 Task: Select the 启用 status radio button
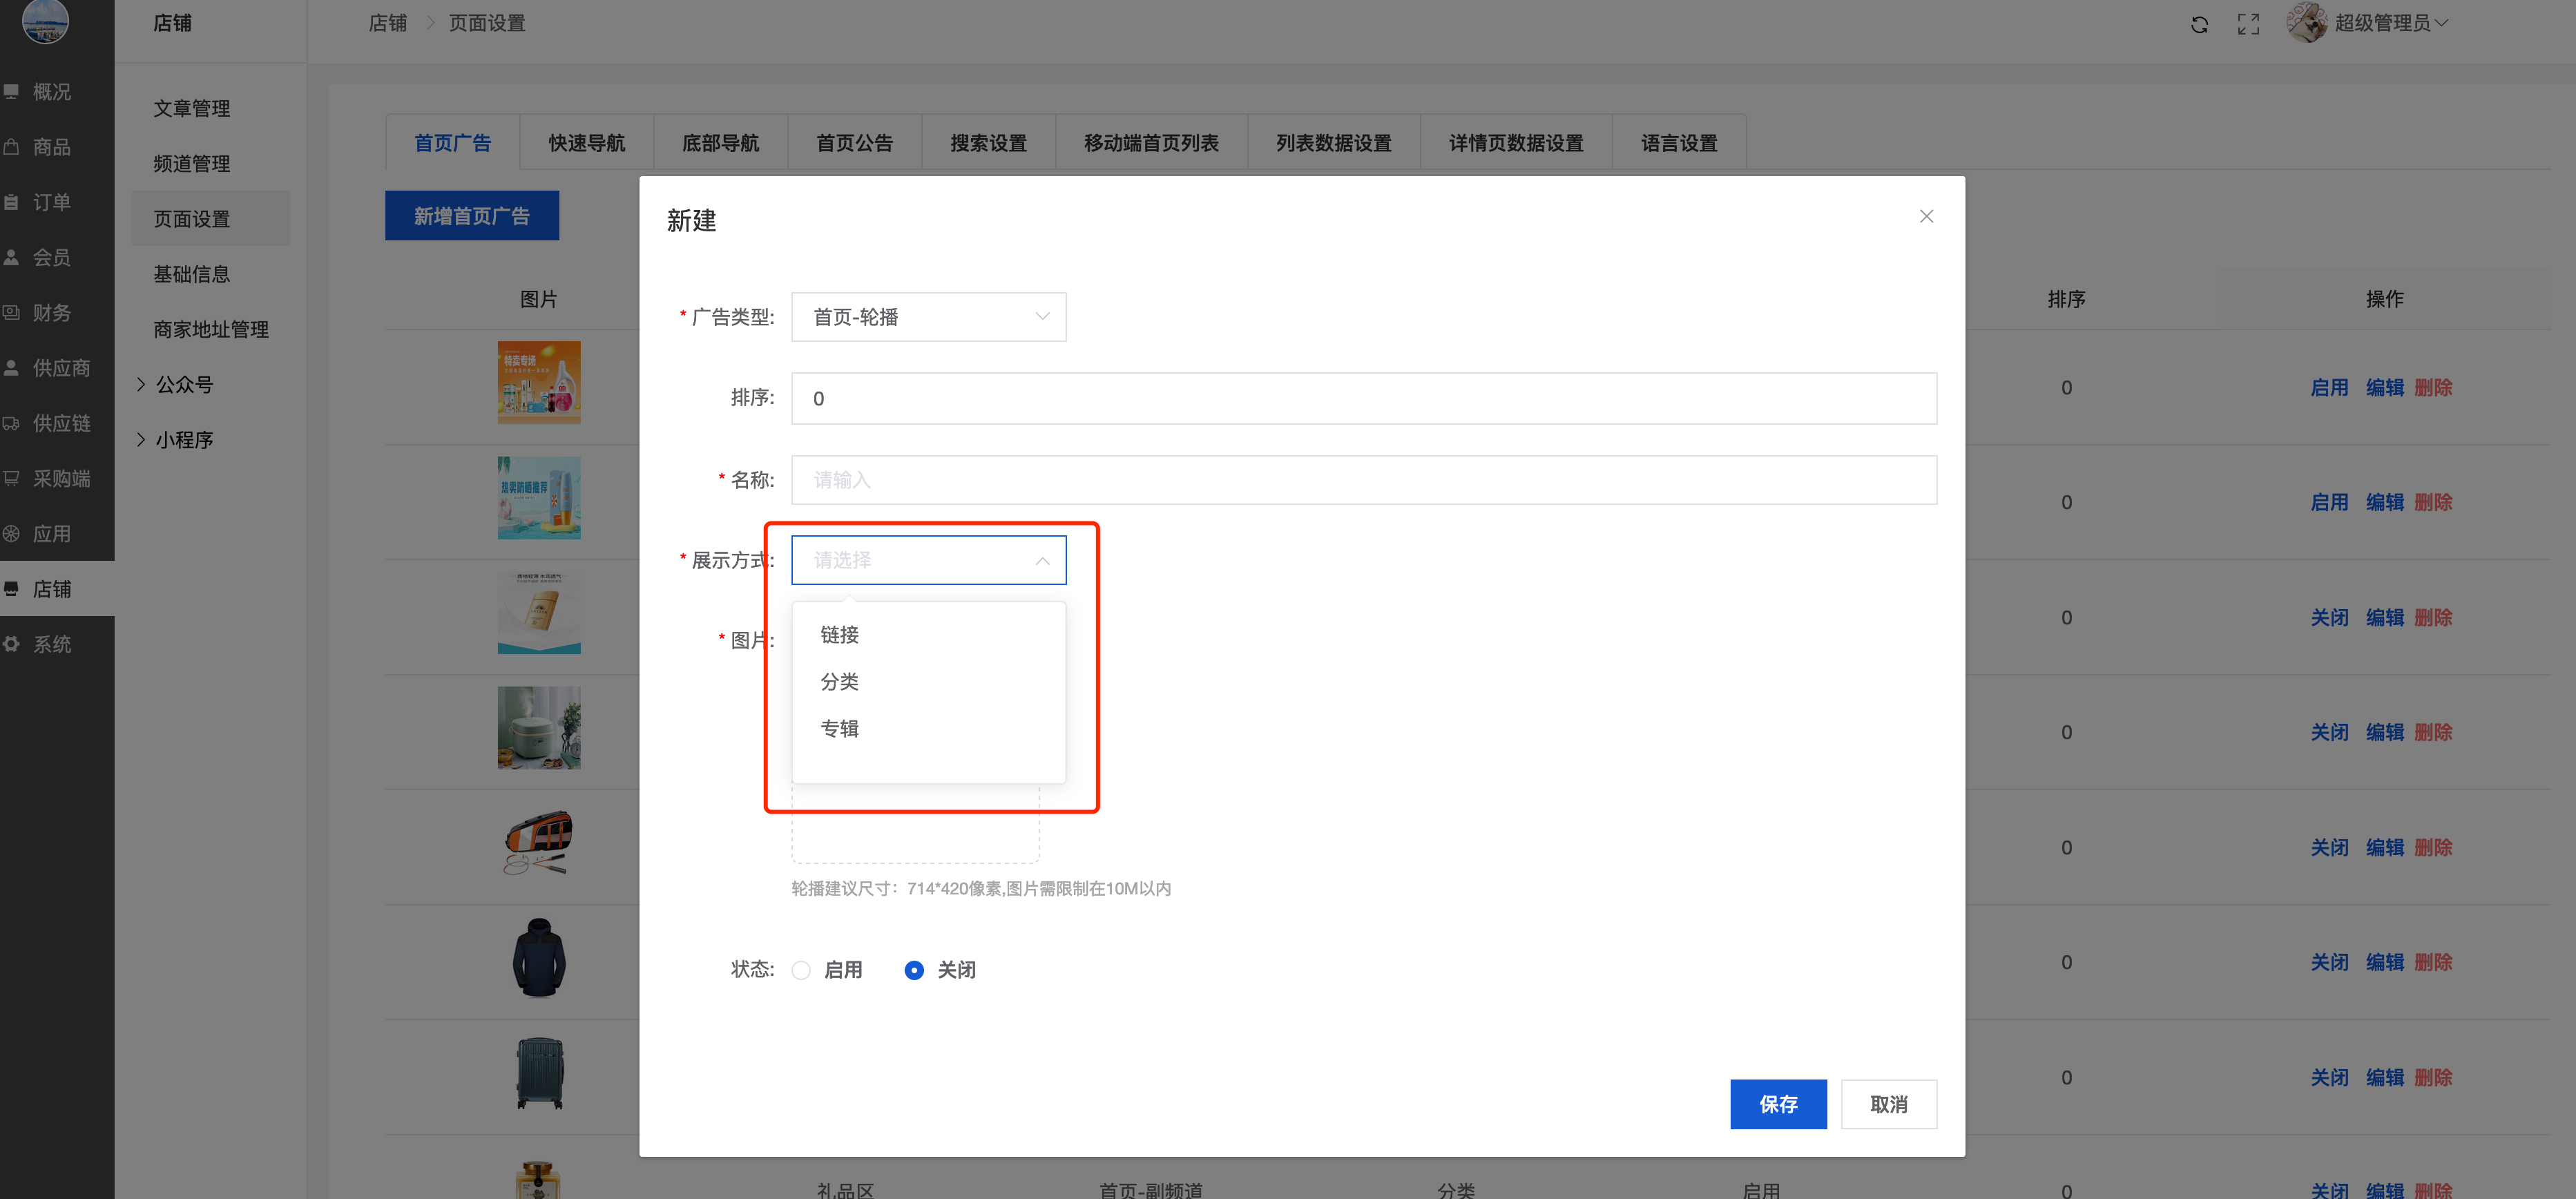pyautogui.click(x=801, y=970)
